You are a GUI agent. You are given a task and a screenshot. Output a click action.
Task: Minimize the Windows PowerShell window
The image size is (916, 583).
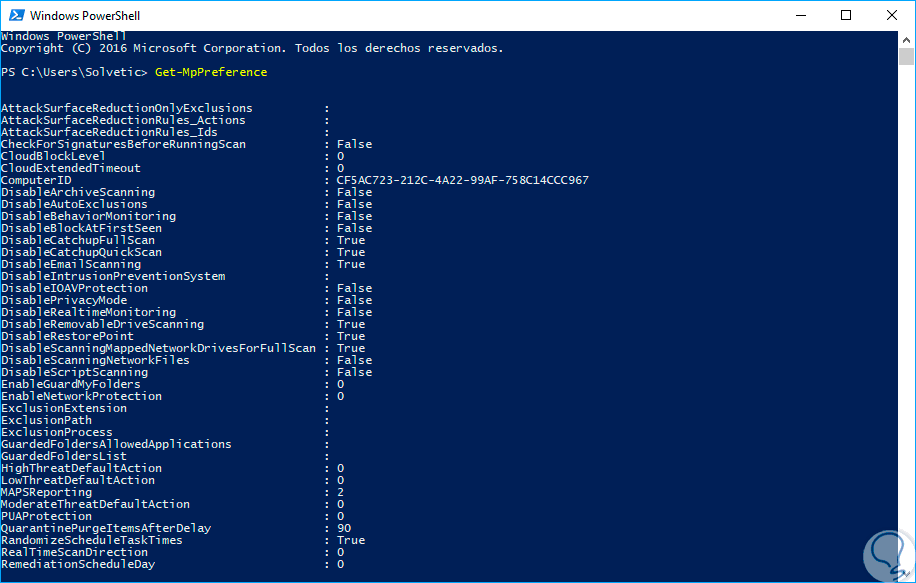coord(801,16)
